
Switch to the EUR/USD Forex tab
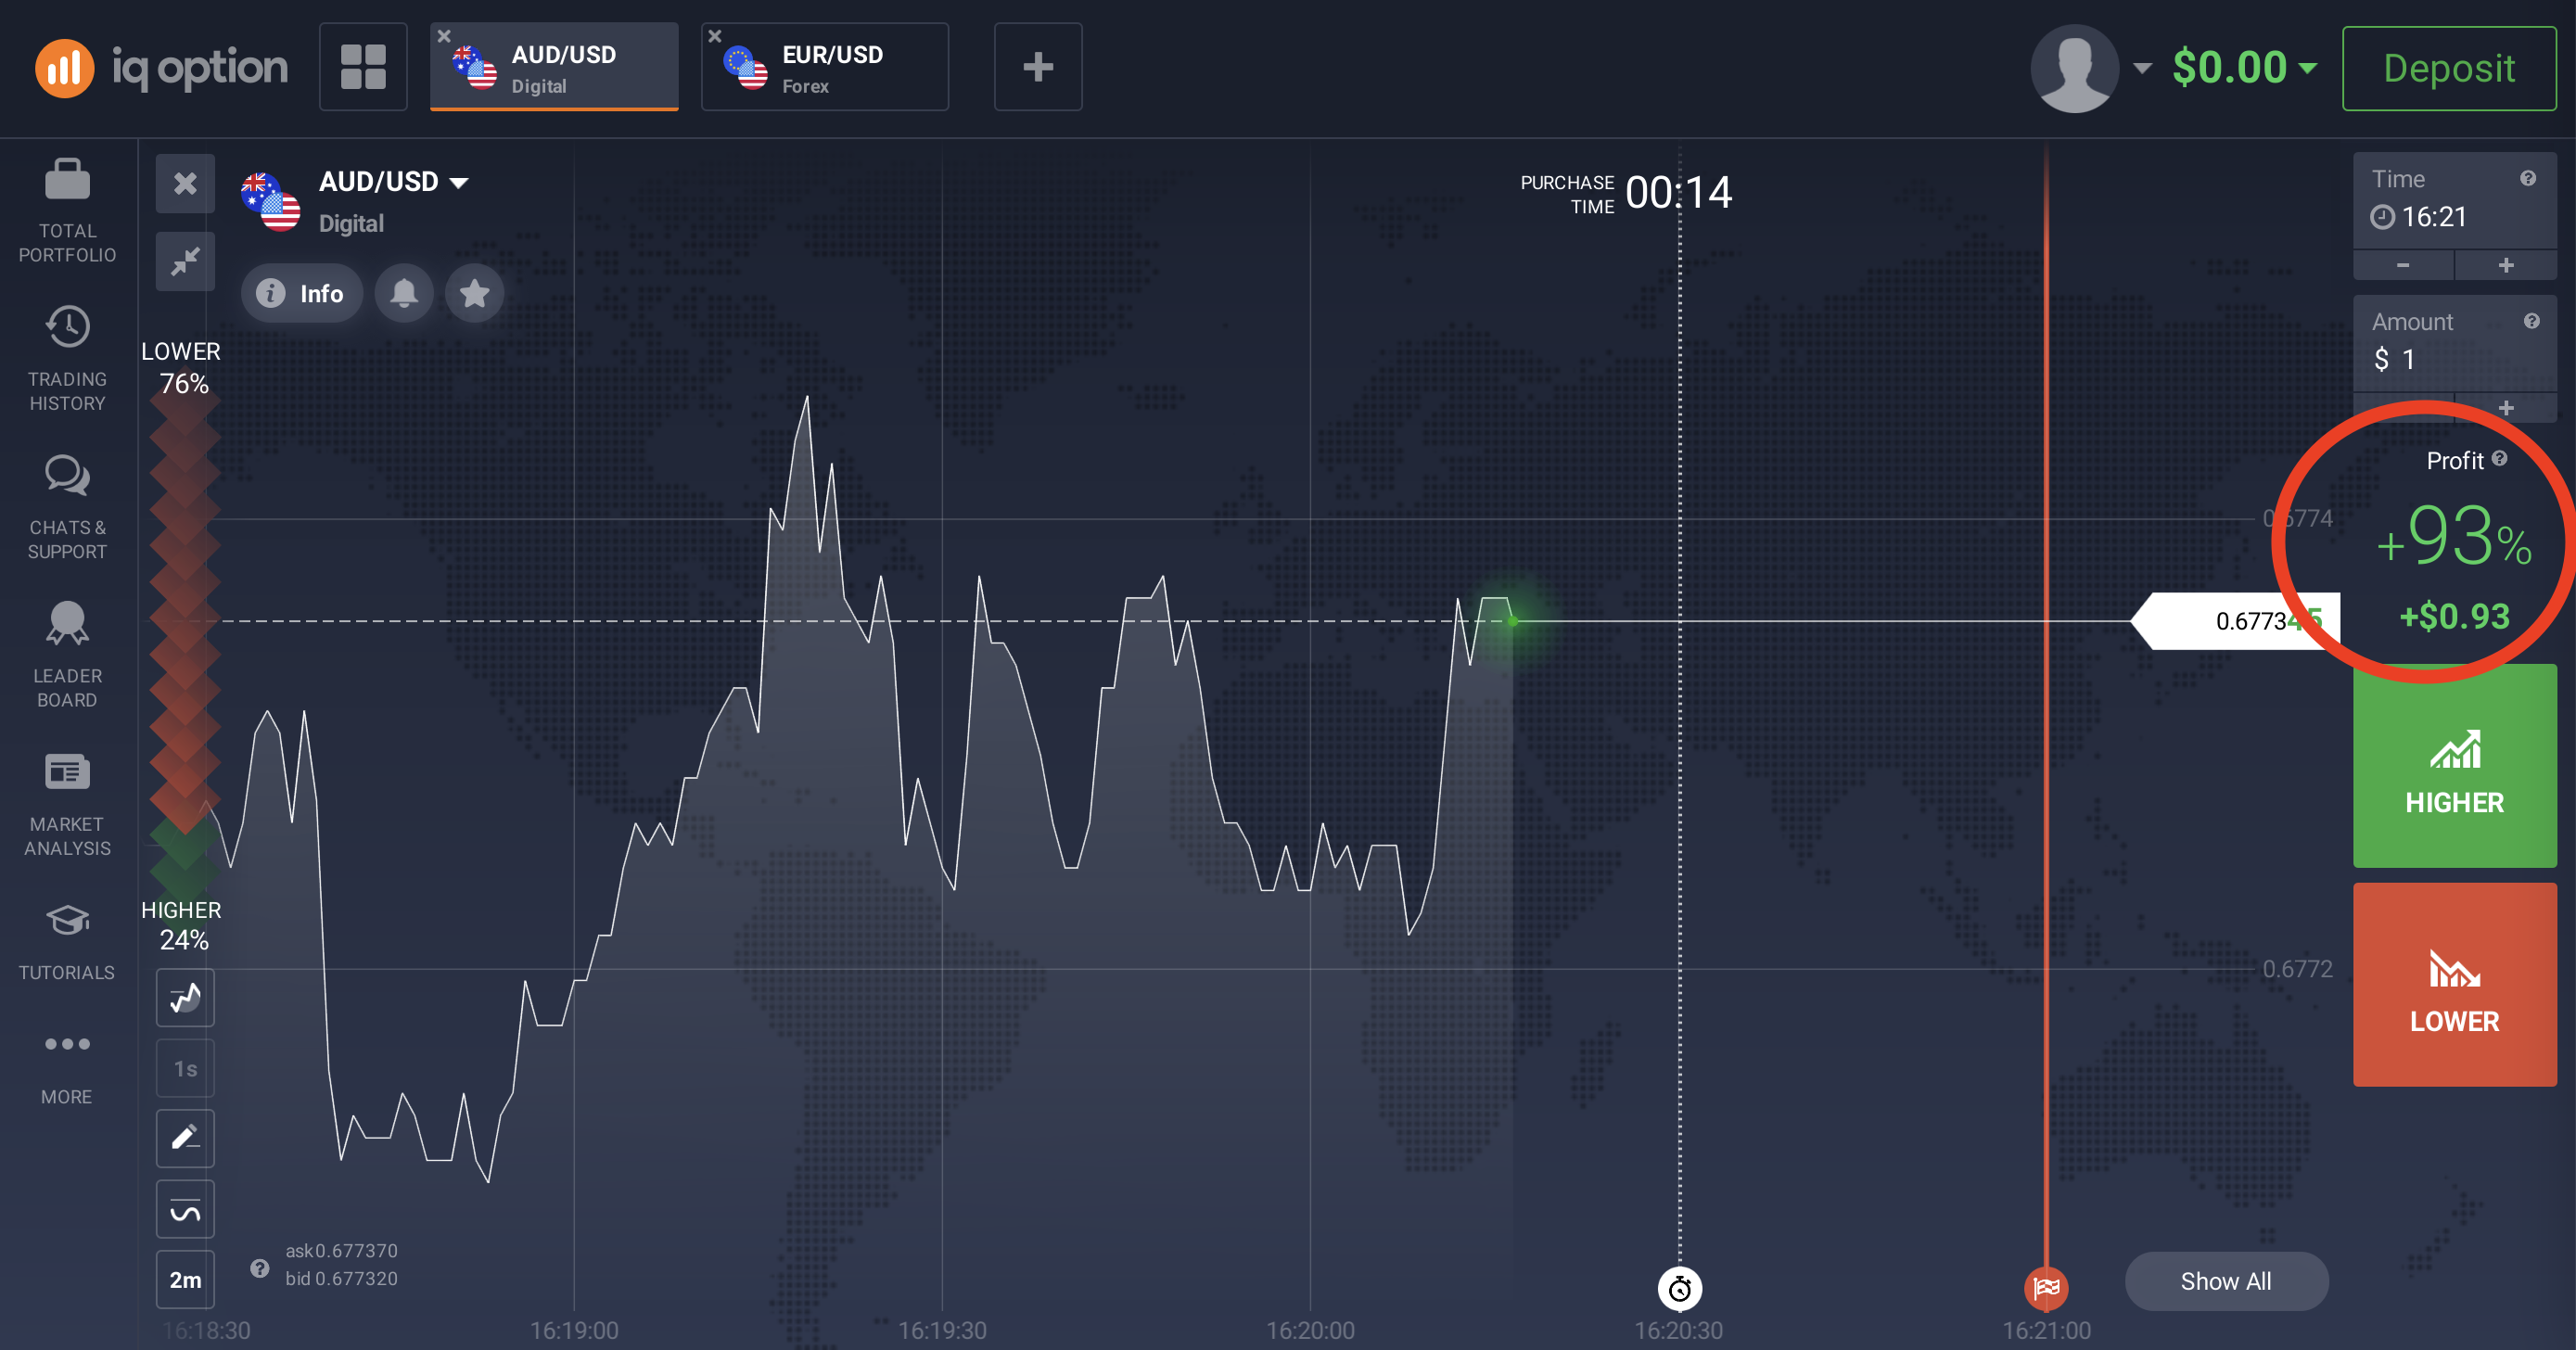coord(825,67)
